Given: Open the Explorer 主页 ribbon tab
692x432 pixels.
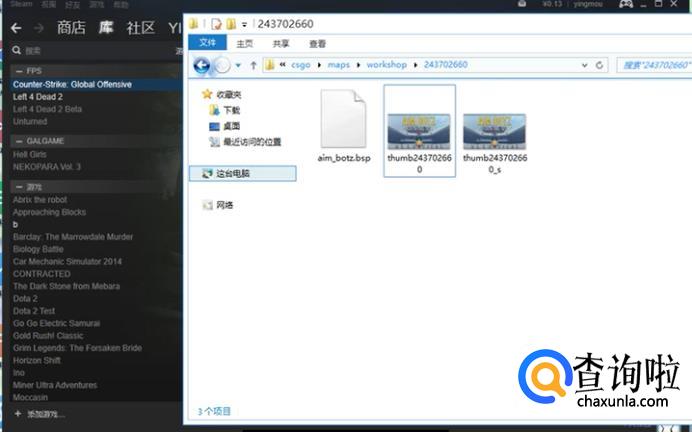Looking at the screenshot, I should (x=244, y=44).
